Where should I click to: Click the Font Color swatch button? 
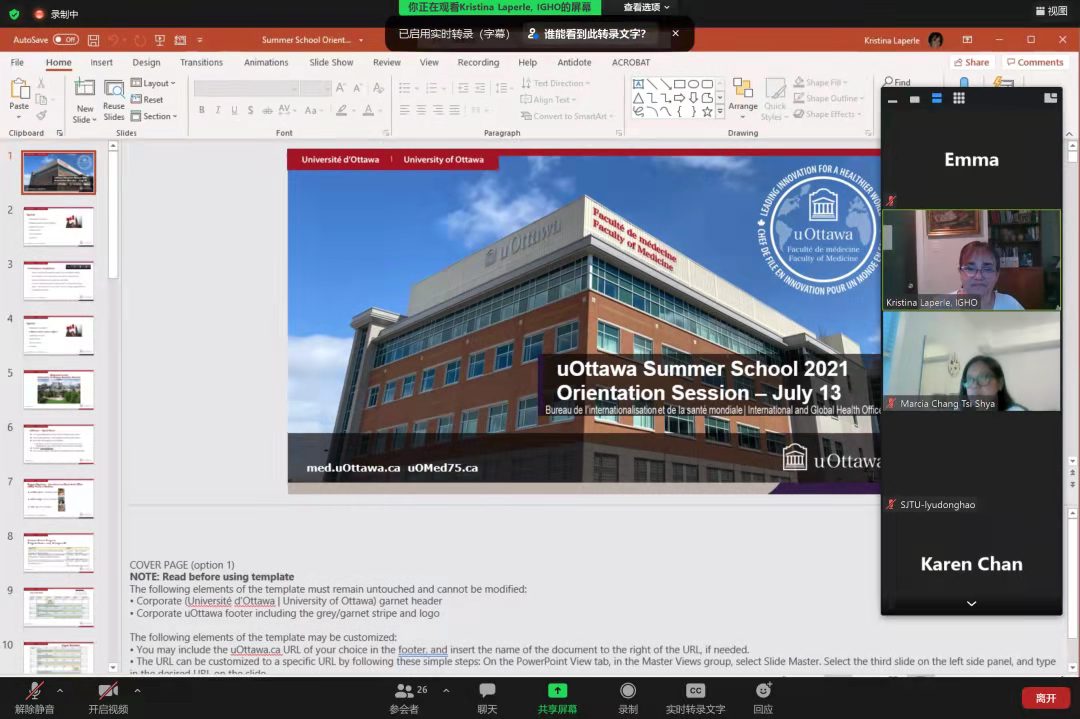(x=369, y=110)
